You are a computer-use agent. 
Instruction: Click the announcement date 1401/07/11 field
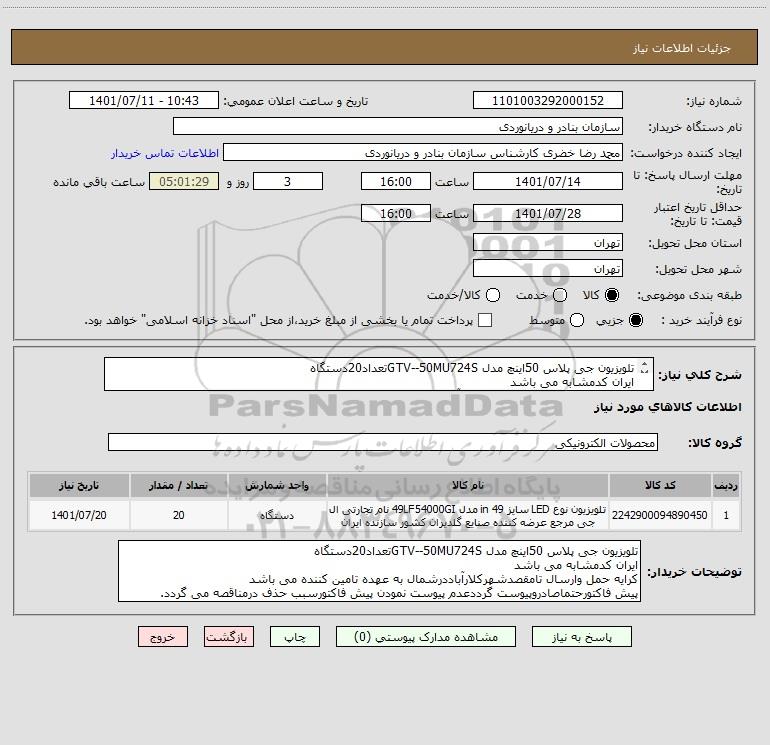point(144,100)
